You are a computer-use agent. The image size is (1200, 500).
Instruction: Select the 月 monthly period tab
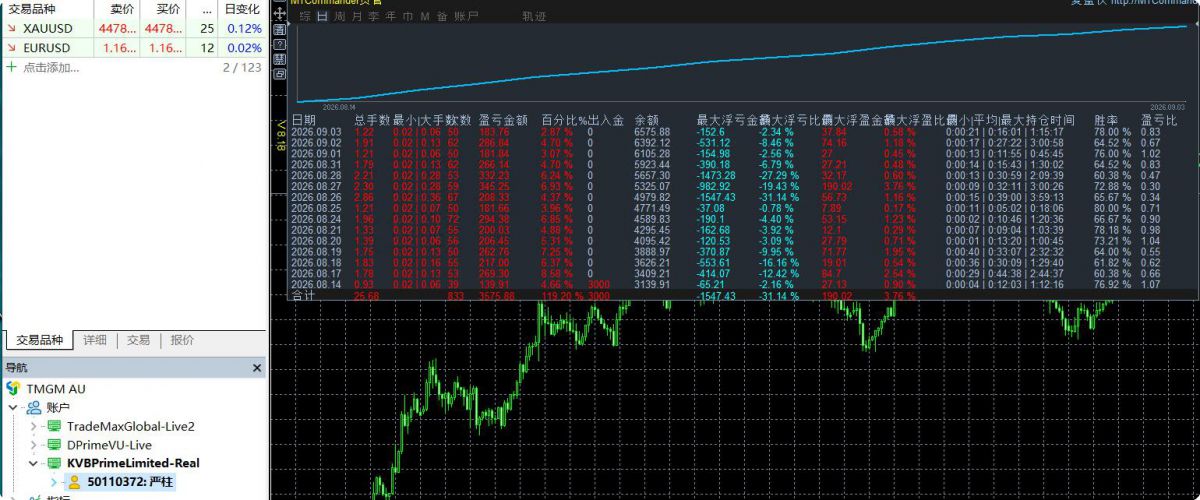[357, 17]
